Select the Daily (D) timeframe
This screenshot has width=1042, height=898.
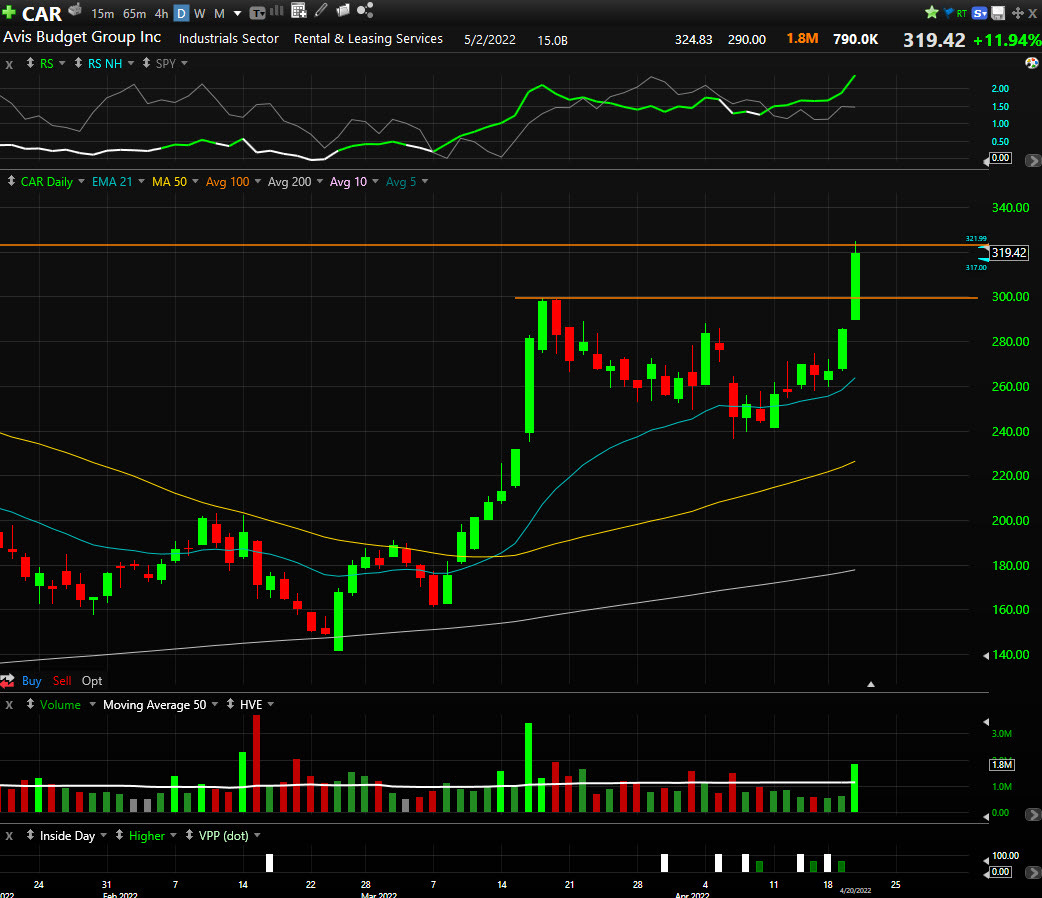click(181, 13)
